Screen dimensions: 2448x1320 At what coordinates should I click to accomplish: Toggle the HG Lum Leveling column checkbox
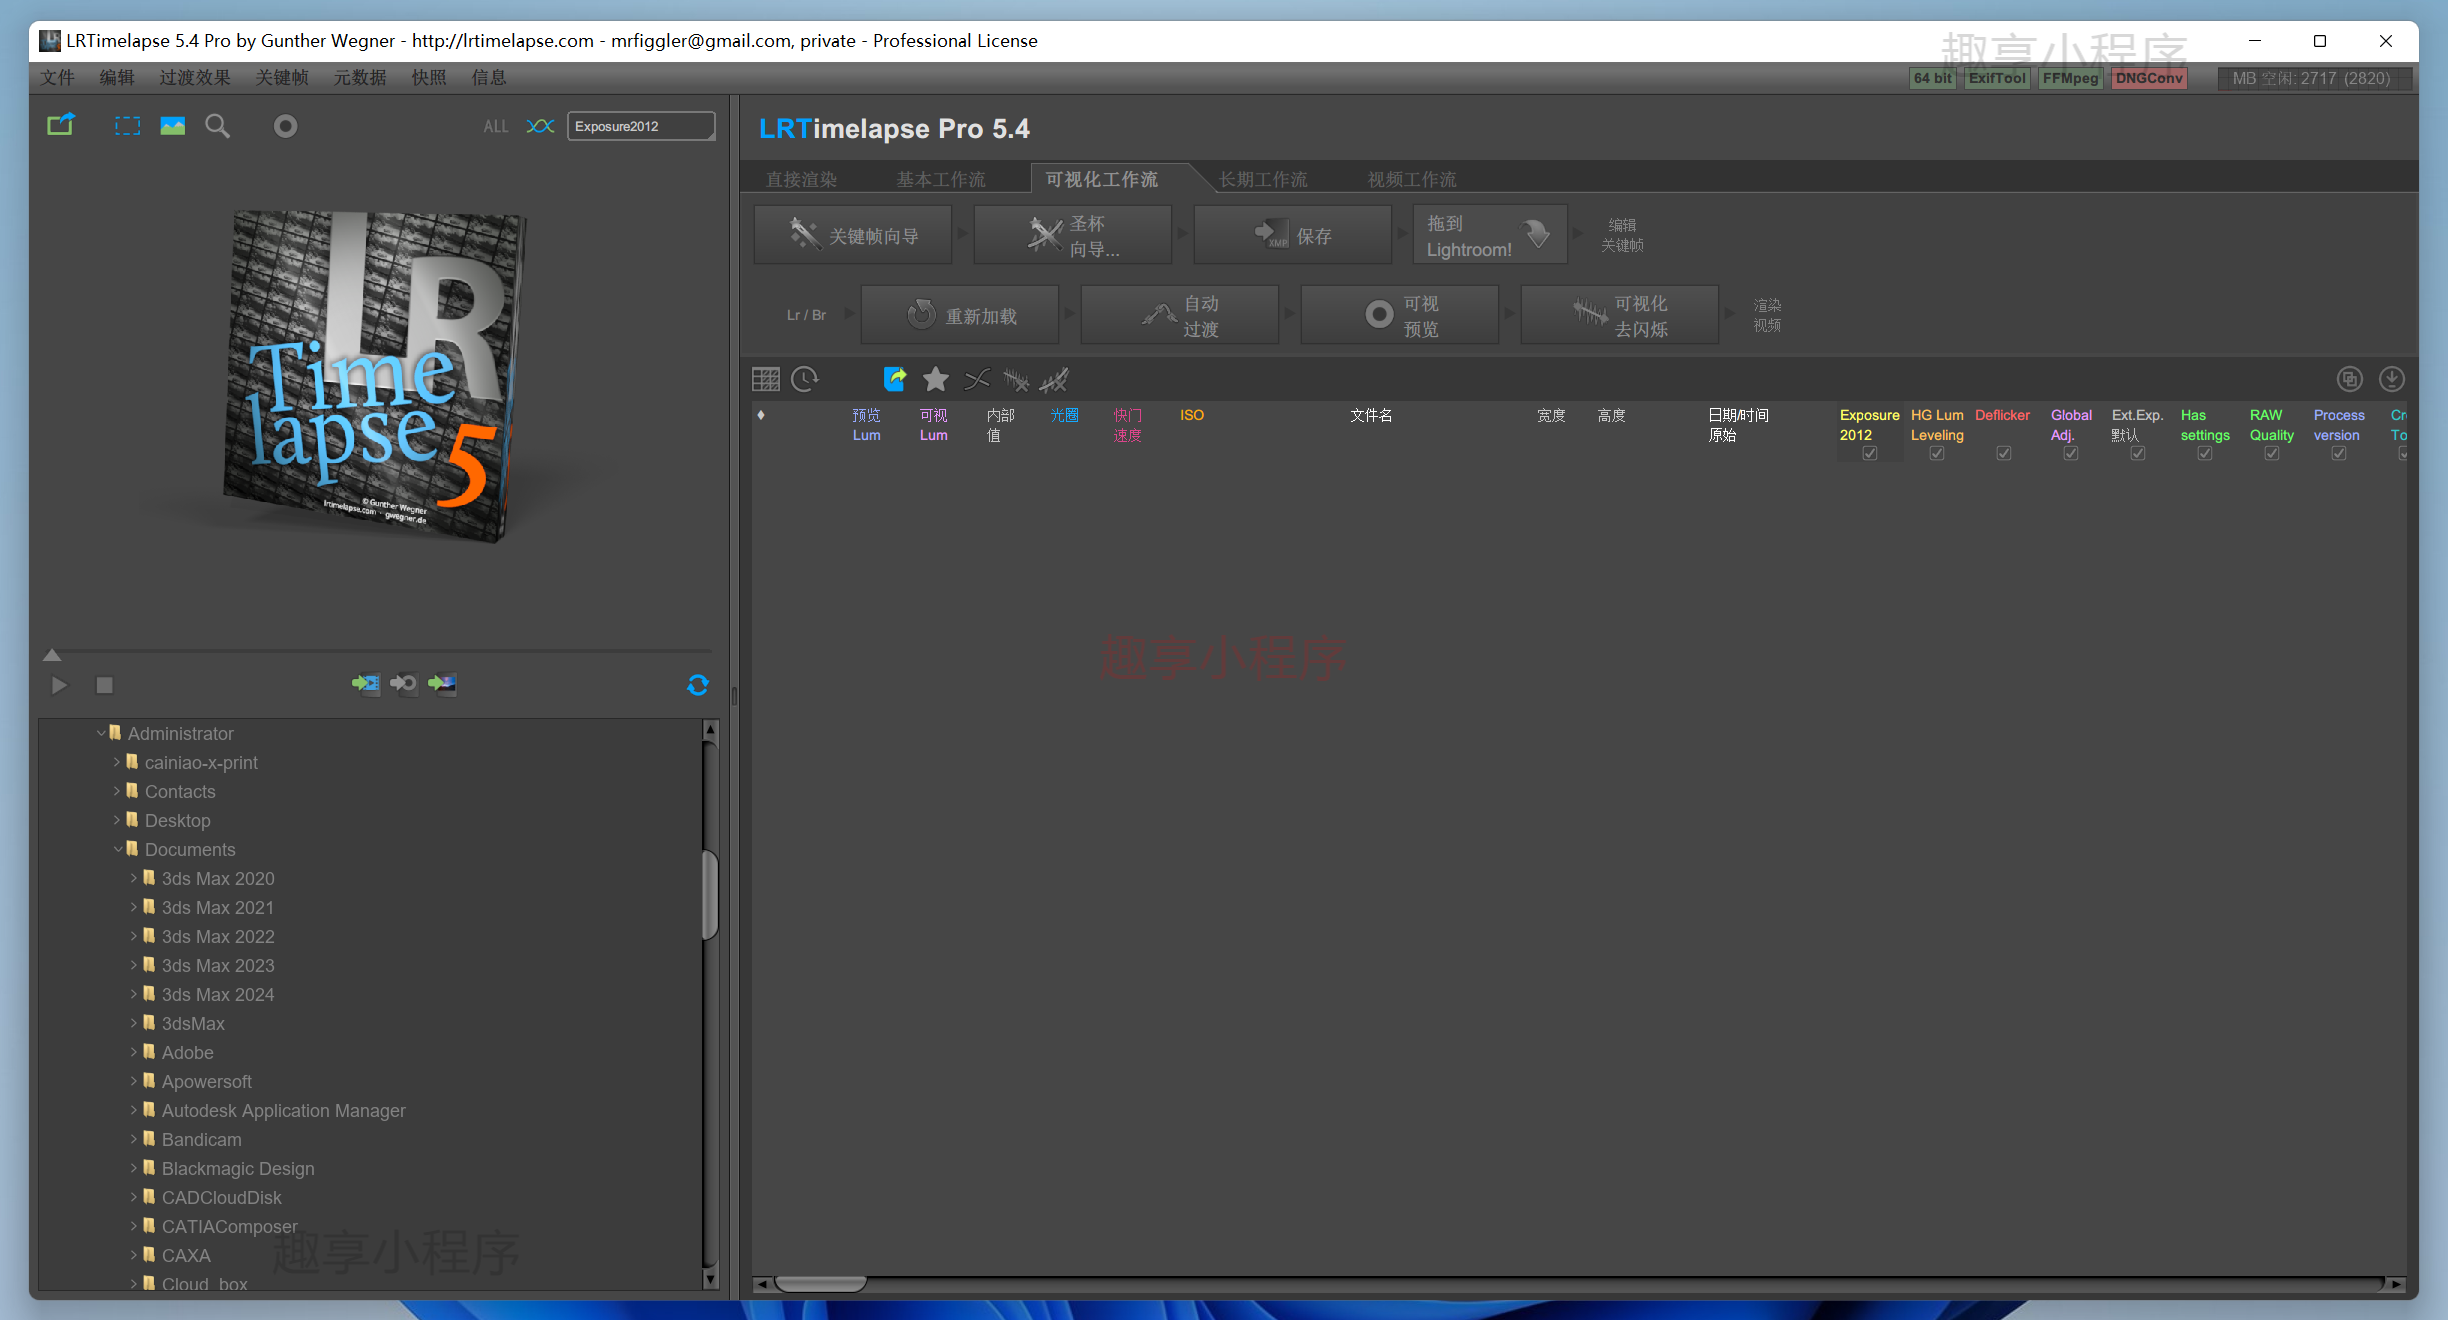coord(1937,454)
